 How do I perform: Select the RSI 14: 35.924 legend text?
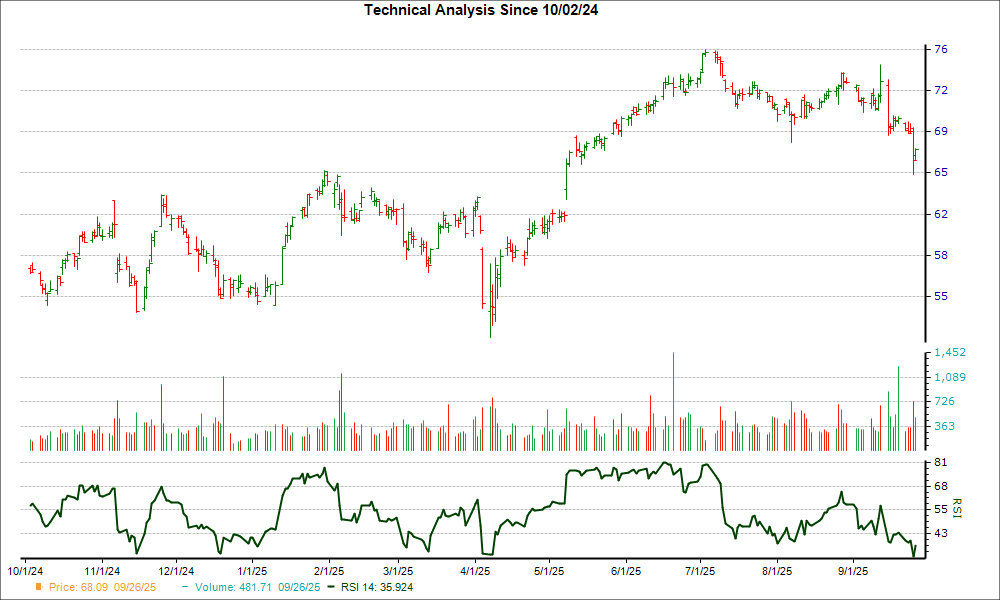coord(376,587)
